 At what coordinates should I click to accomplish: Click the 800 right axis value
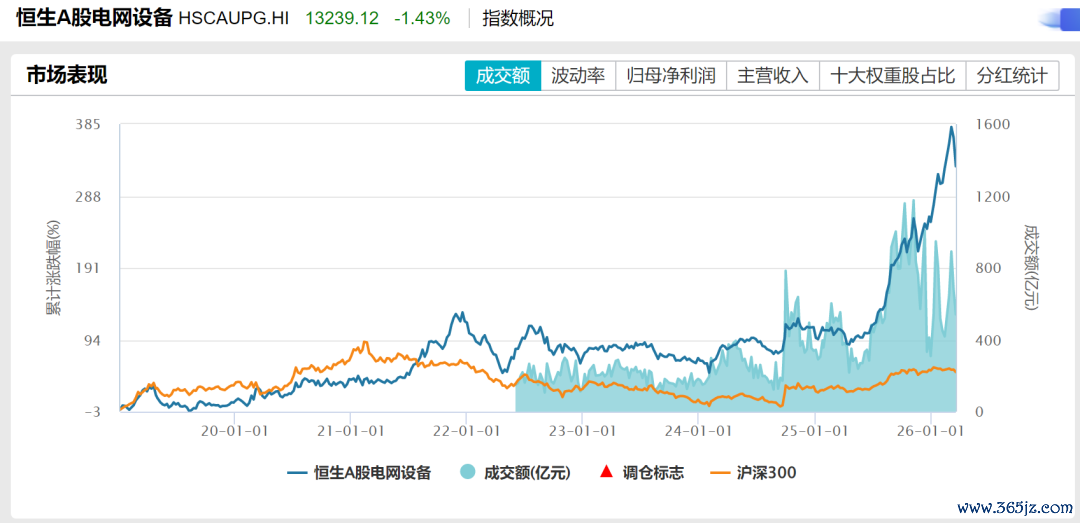click(989, 269)
